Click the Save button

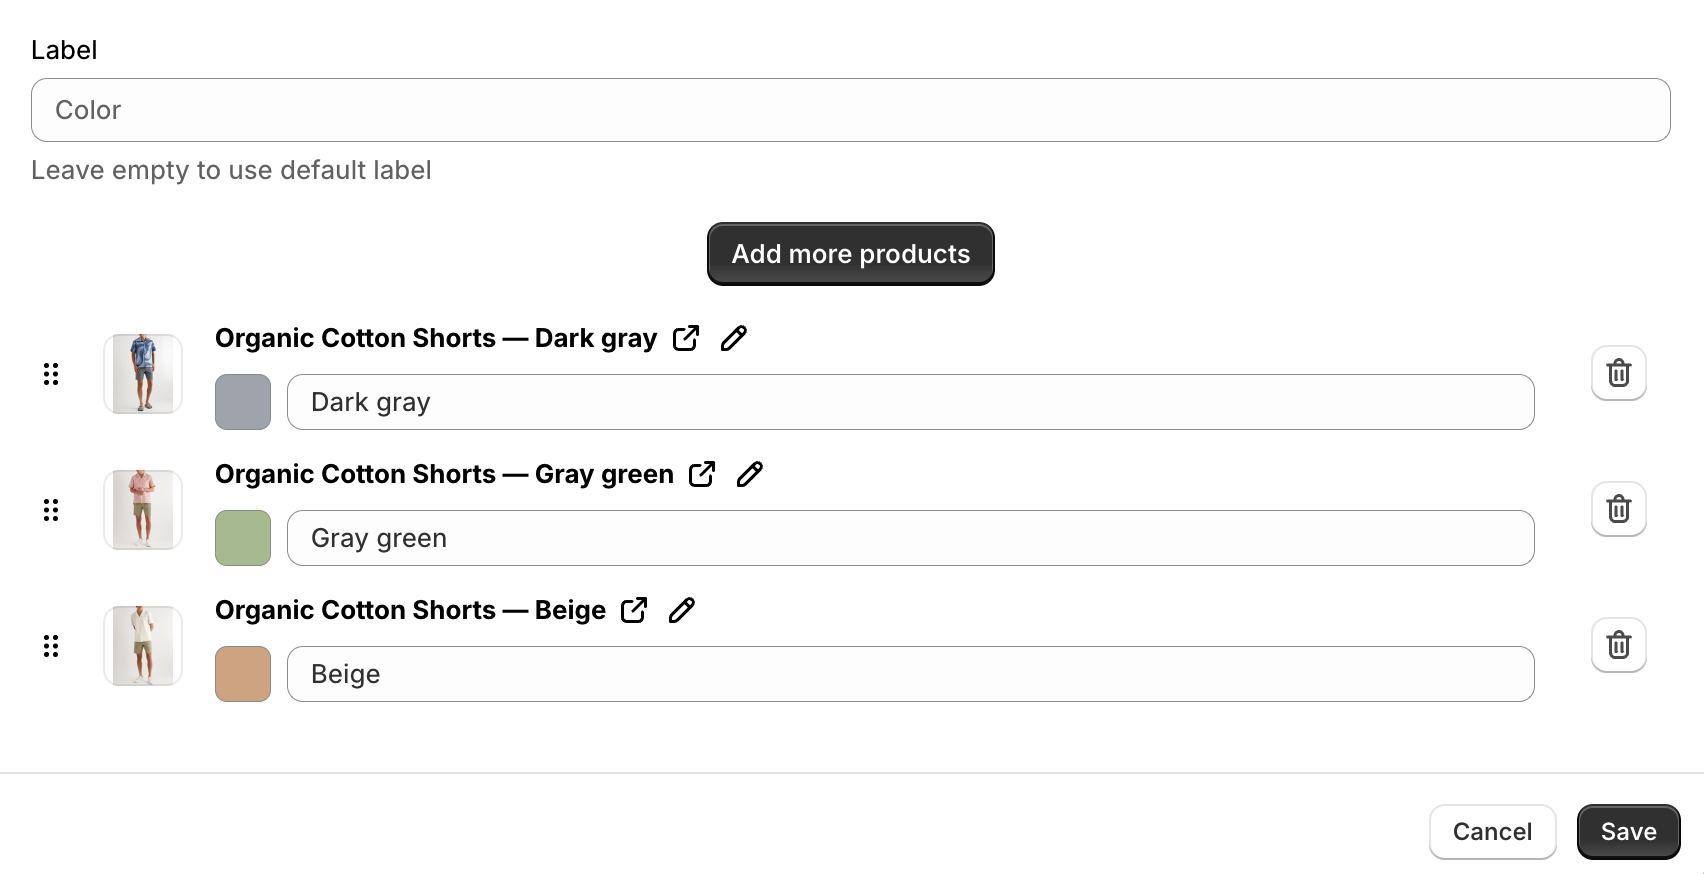tap(1628, 831)
